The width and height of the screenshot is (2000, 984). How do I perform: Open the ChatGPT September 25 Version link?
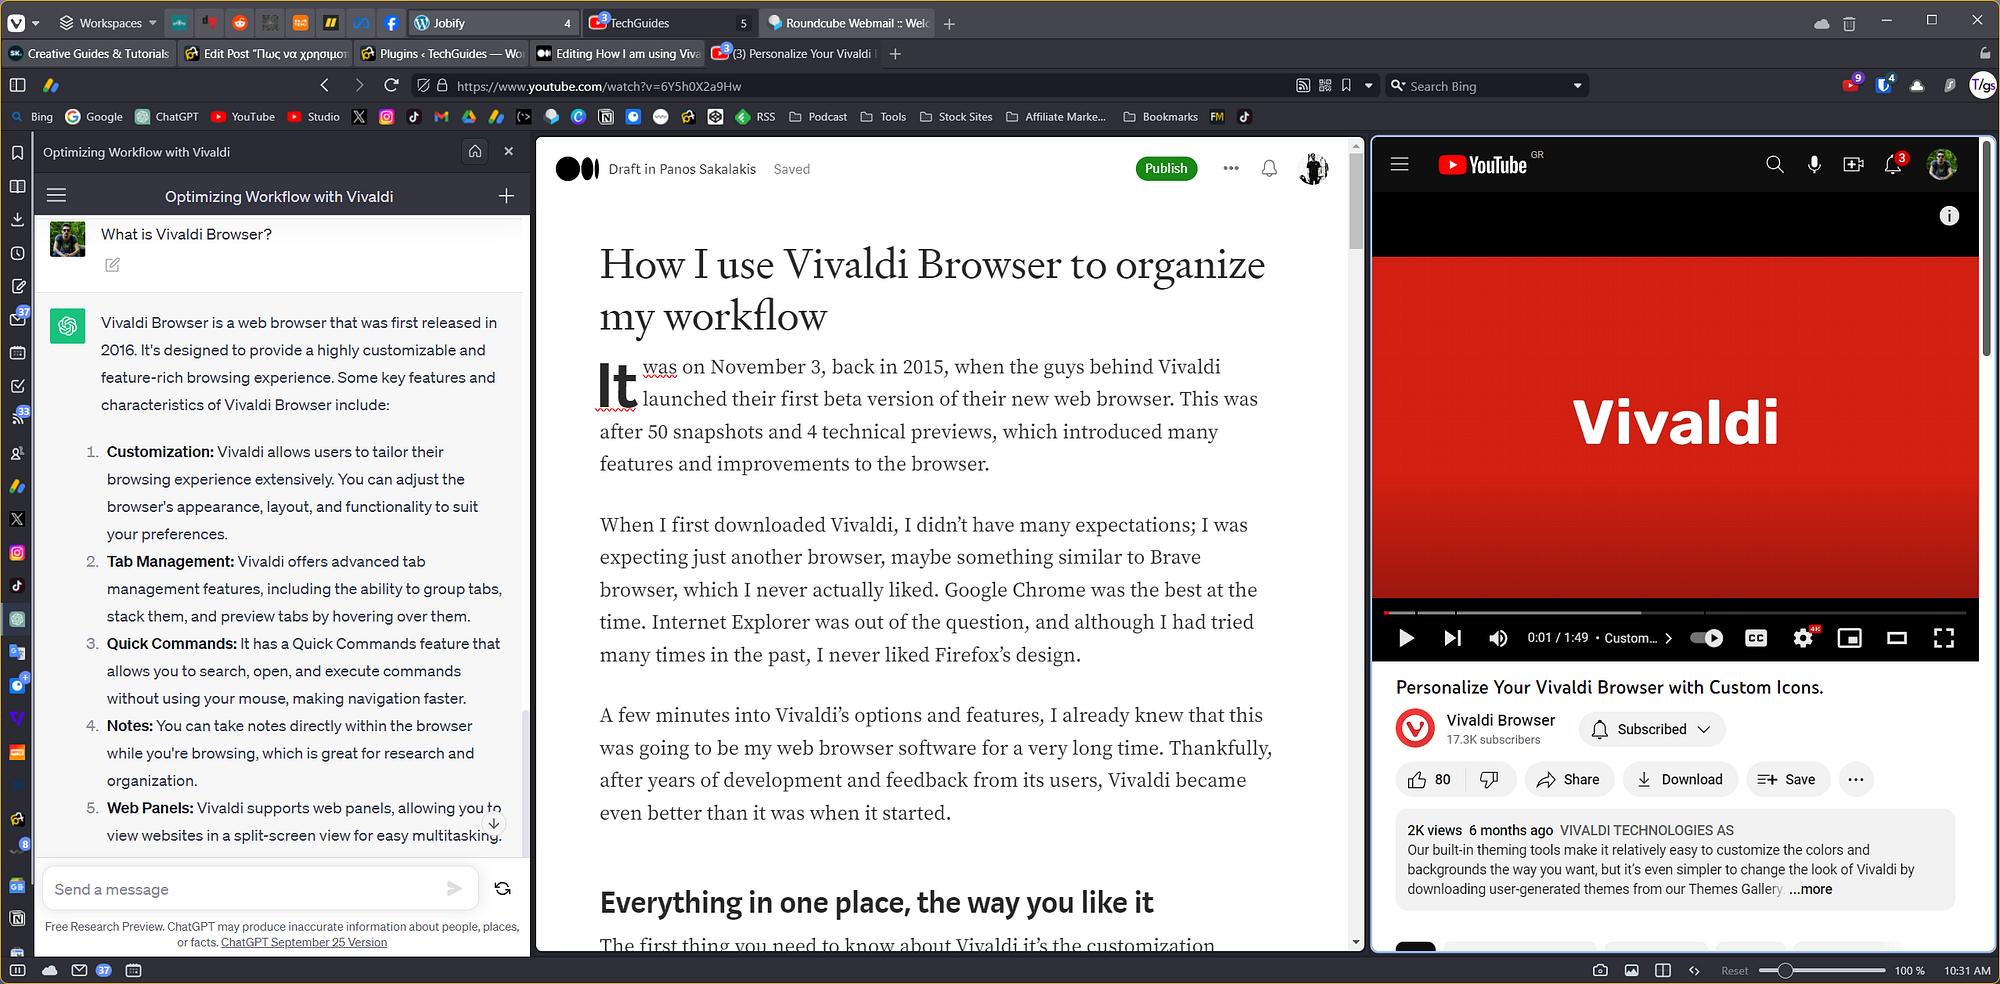pos(304,942)
